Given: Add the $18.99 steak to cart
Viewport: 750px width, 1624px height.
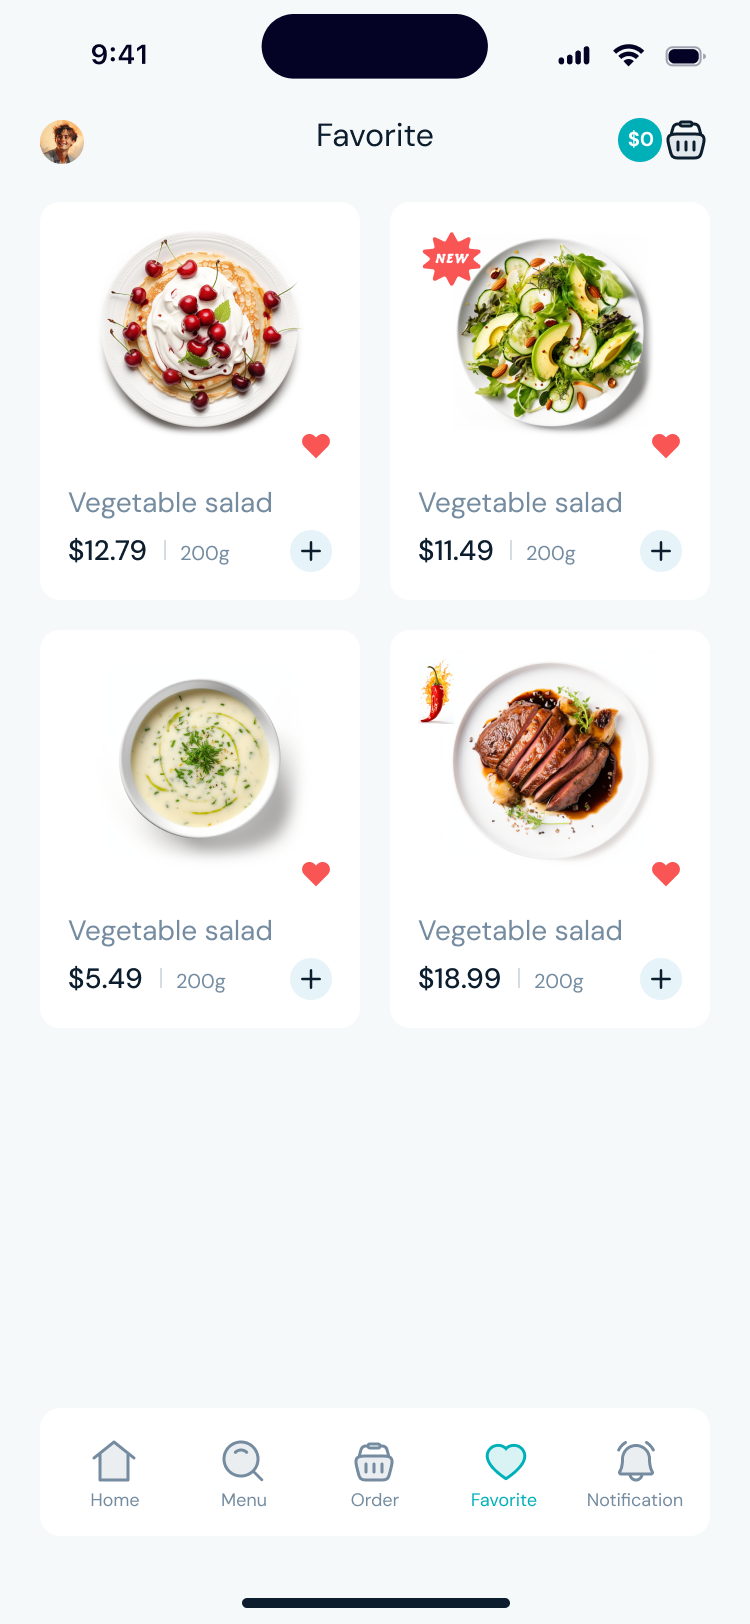Looking at the screenshot, I should (661, 979).
